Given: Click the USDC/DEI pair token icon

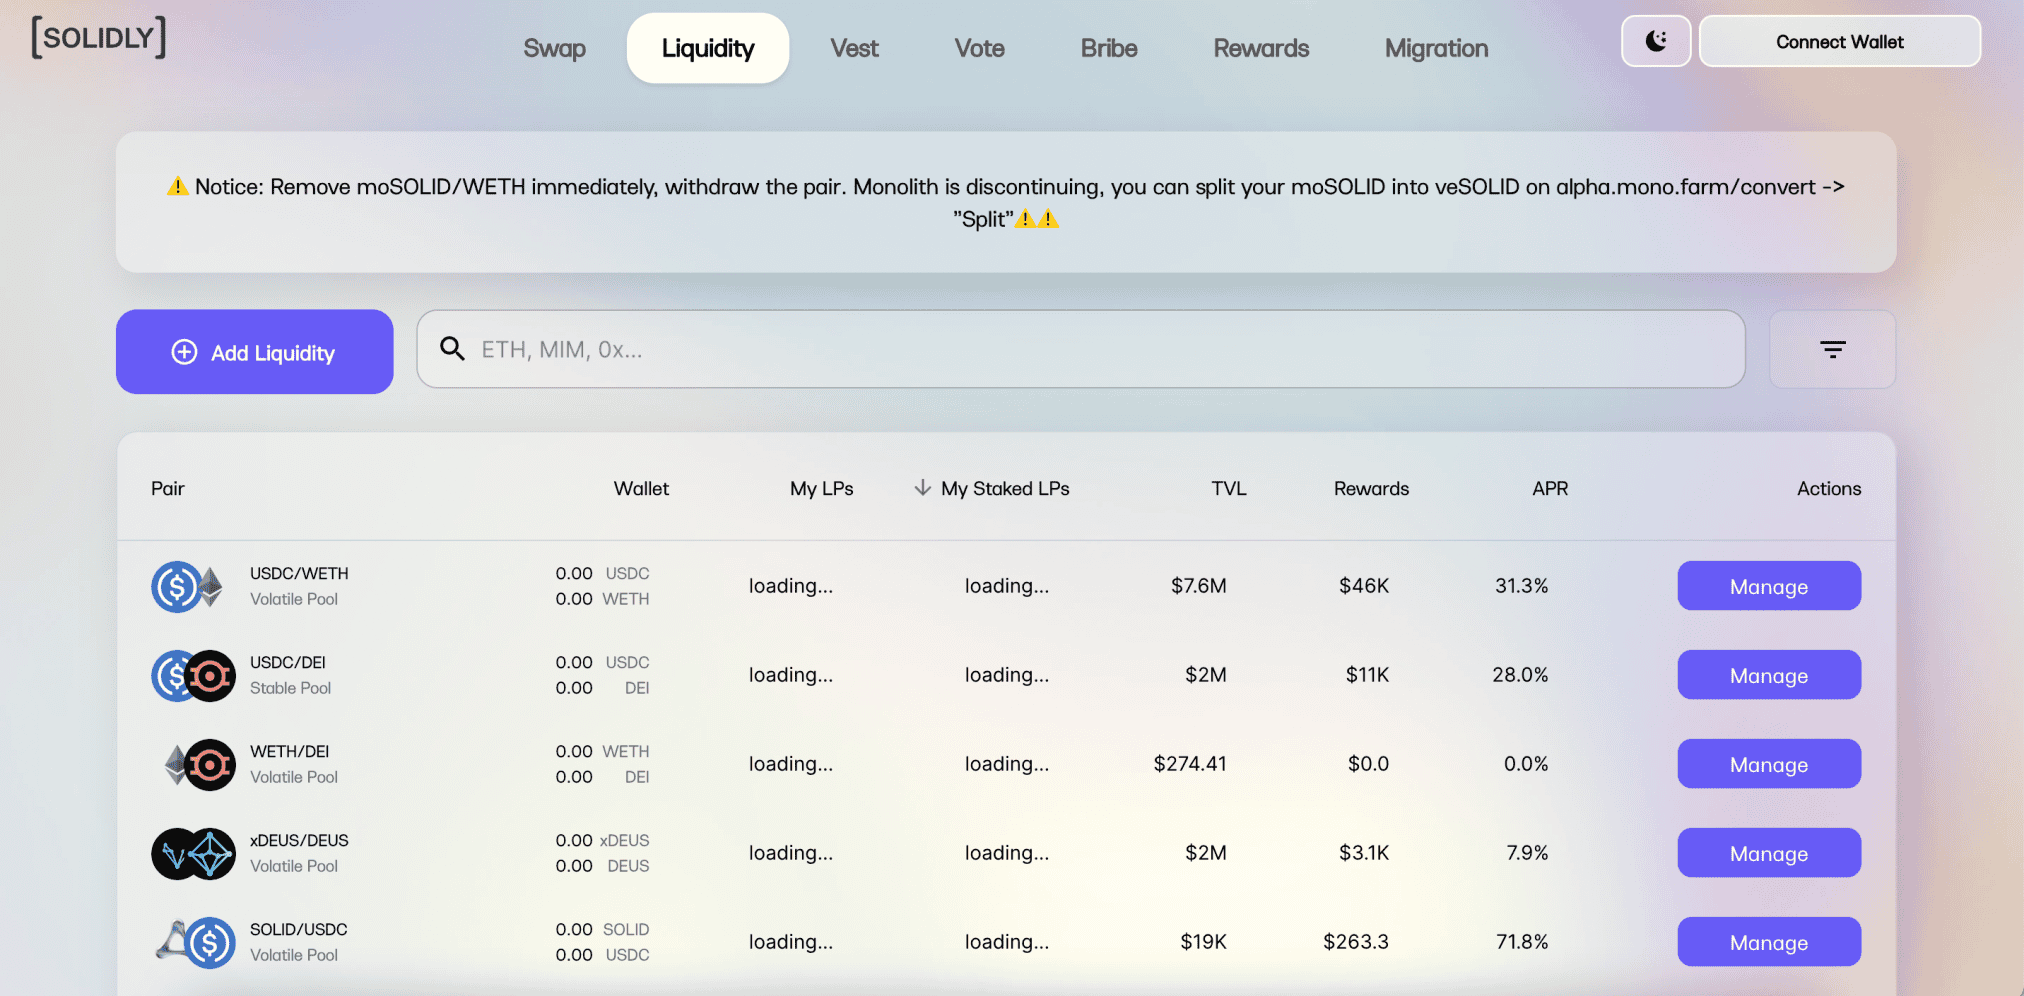Looking at the screenshot, I should 193,676.
